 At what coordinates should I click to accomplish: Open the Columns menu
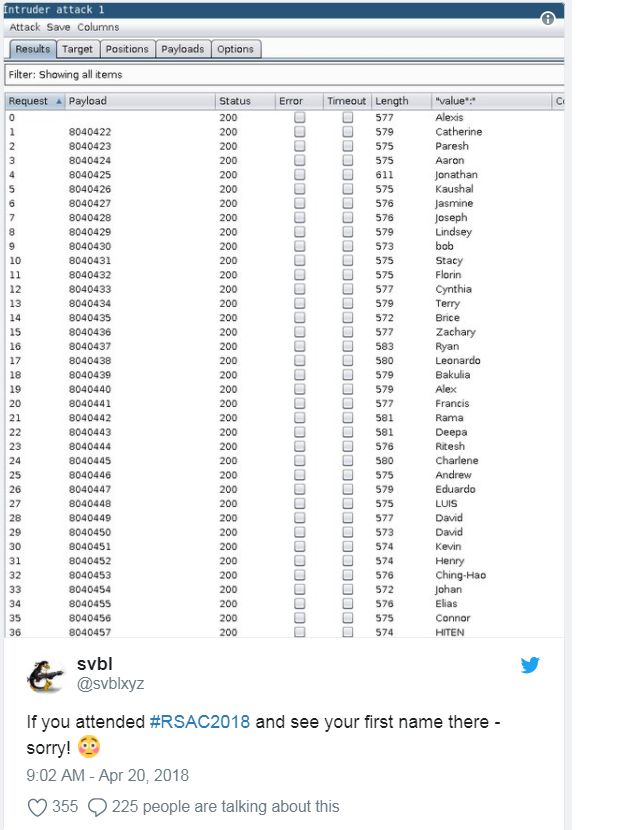point(98,27)
